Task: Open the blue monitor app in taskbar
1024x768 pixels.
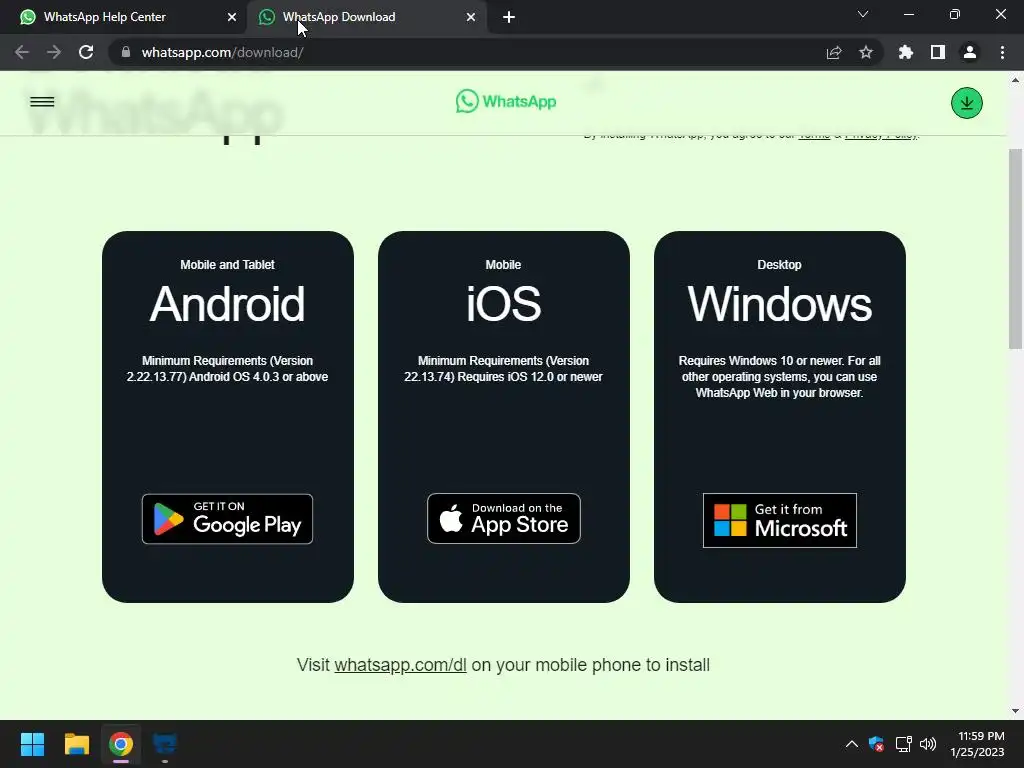Action: point(165,744)
